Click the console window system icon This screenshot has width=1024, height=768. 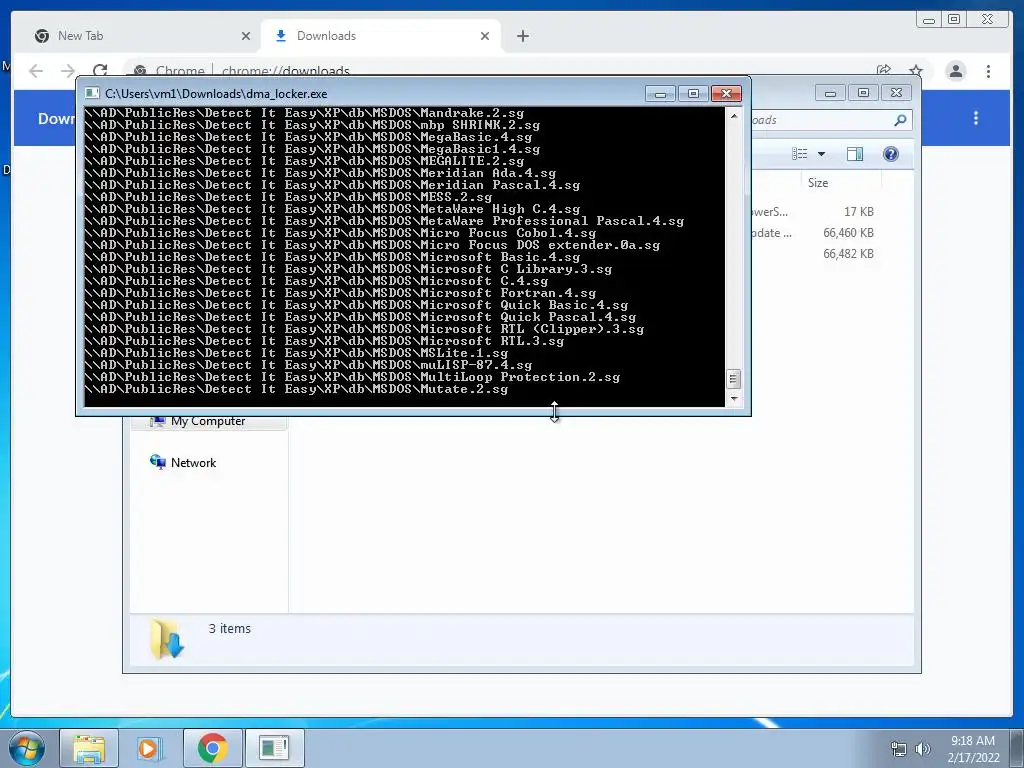click(93, 93)
